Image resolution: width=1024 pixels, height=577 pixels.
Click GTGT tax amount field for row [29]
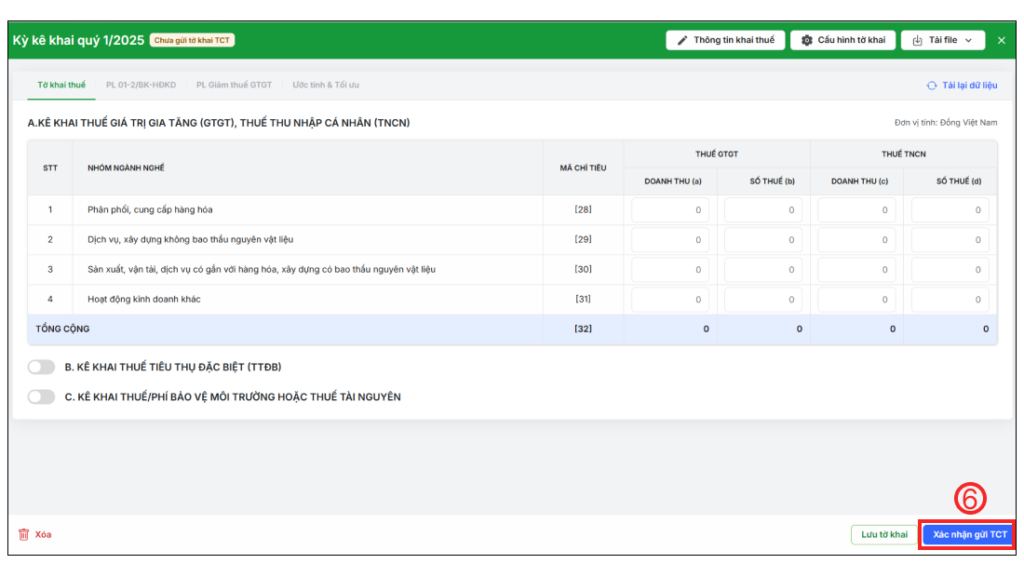click(x=763, y=240)
